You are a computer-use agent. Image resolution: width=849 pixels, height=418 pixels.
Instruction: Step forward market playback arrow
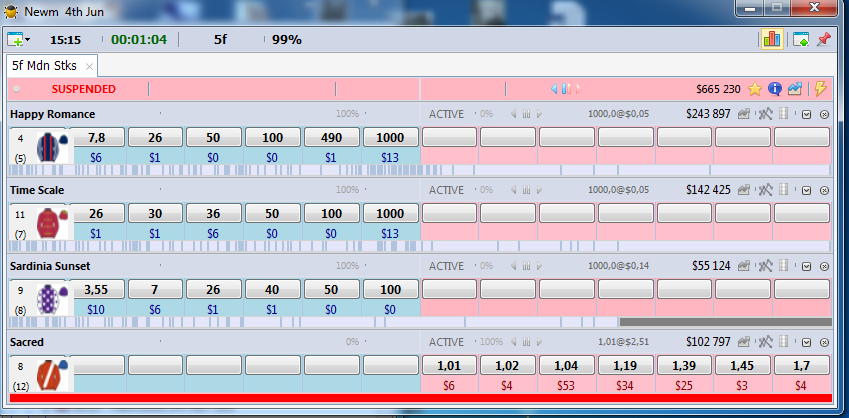pyautogui.click(x=579, y=89)
